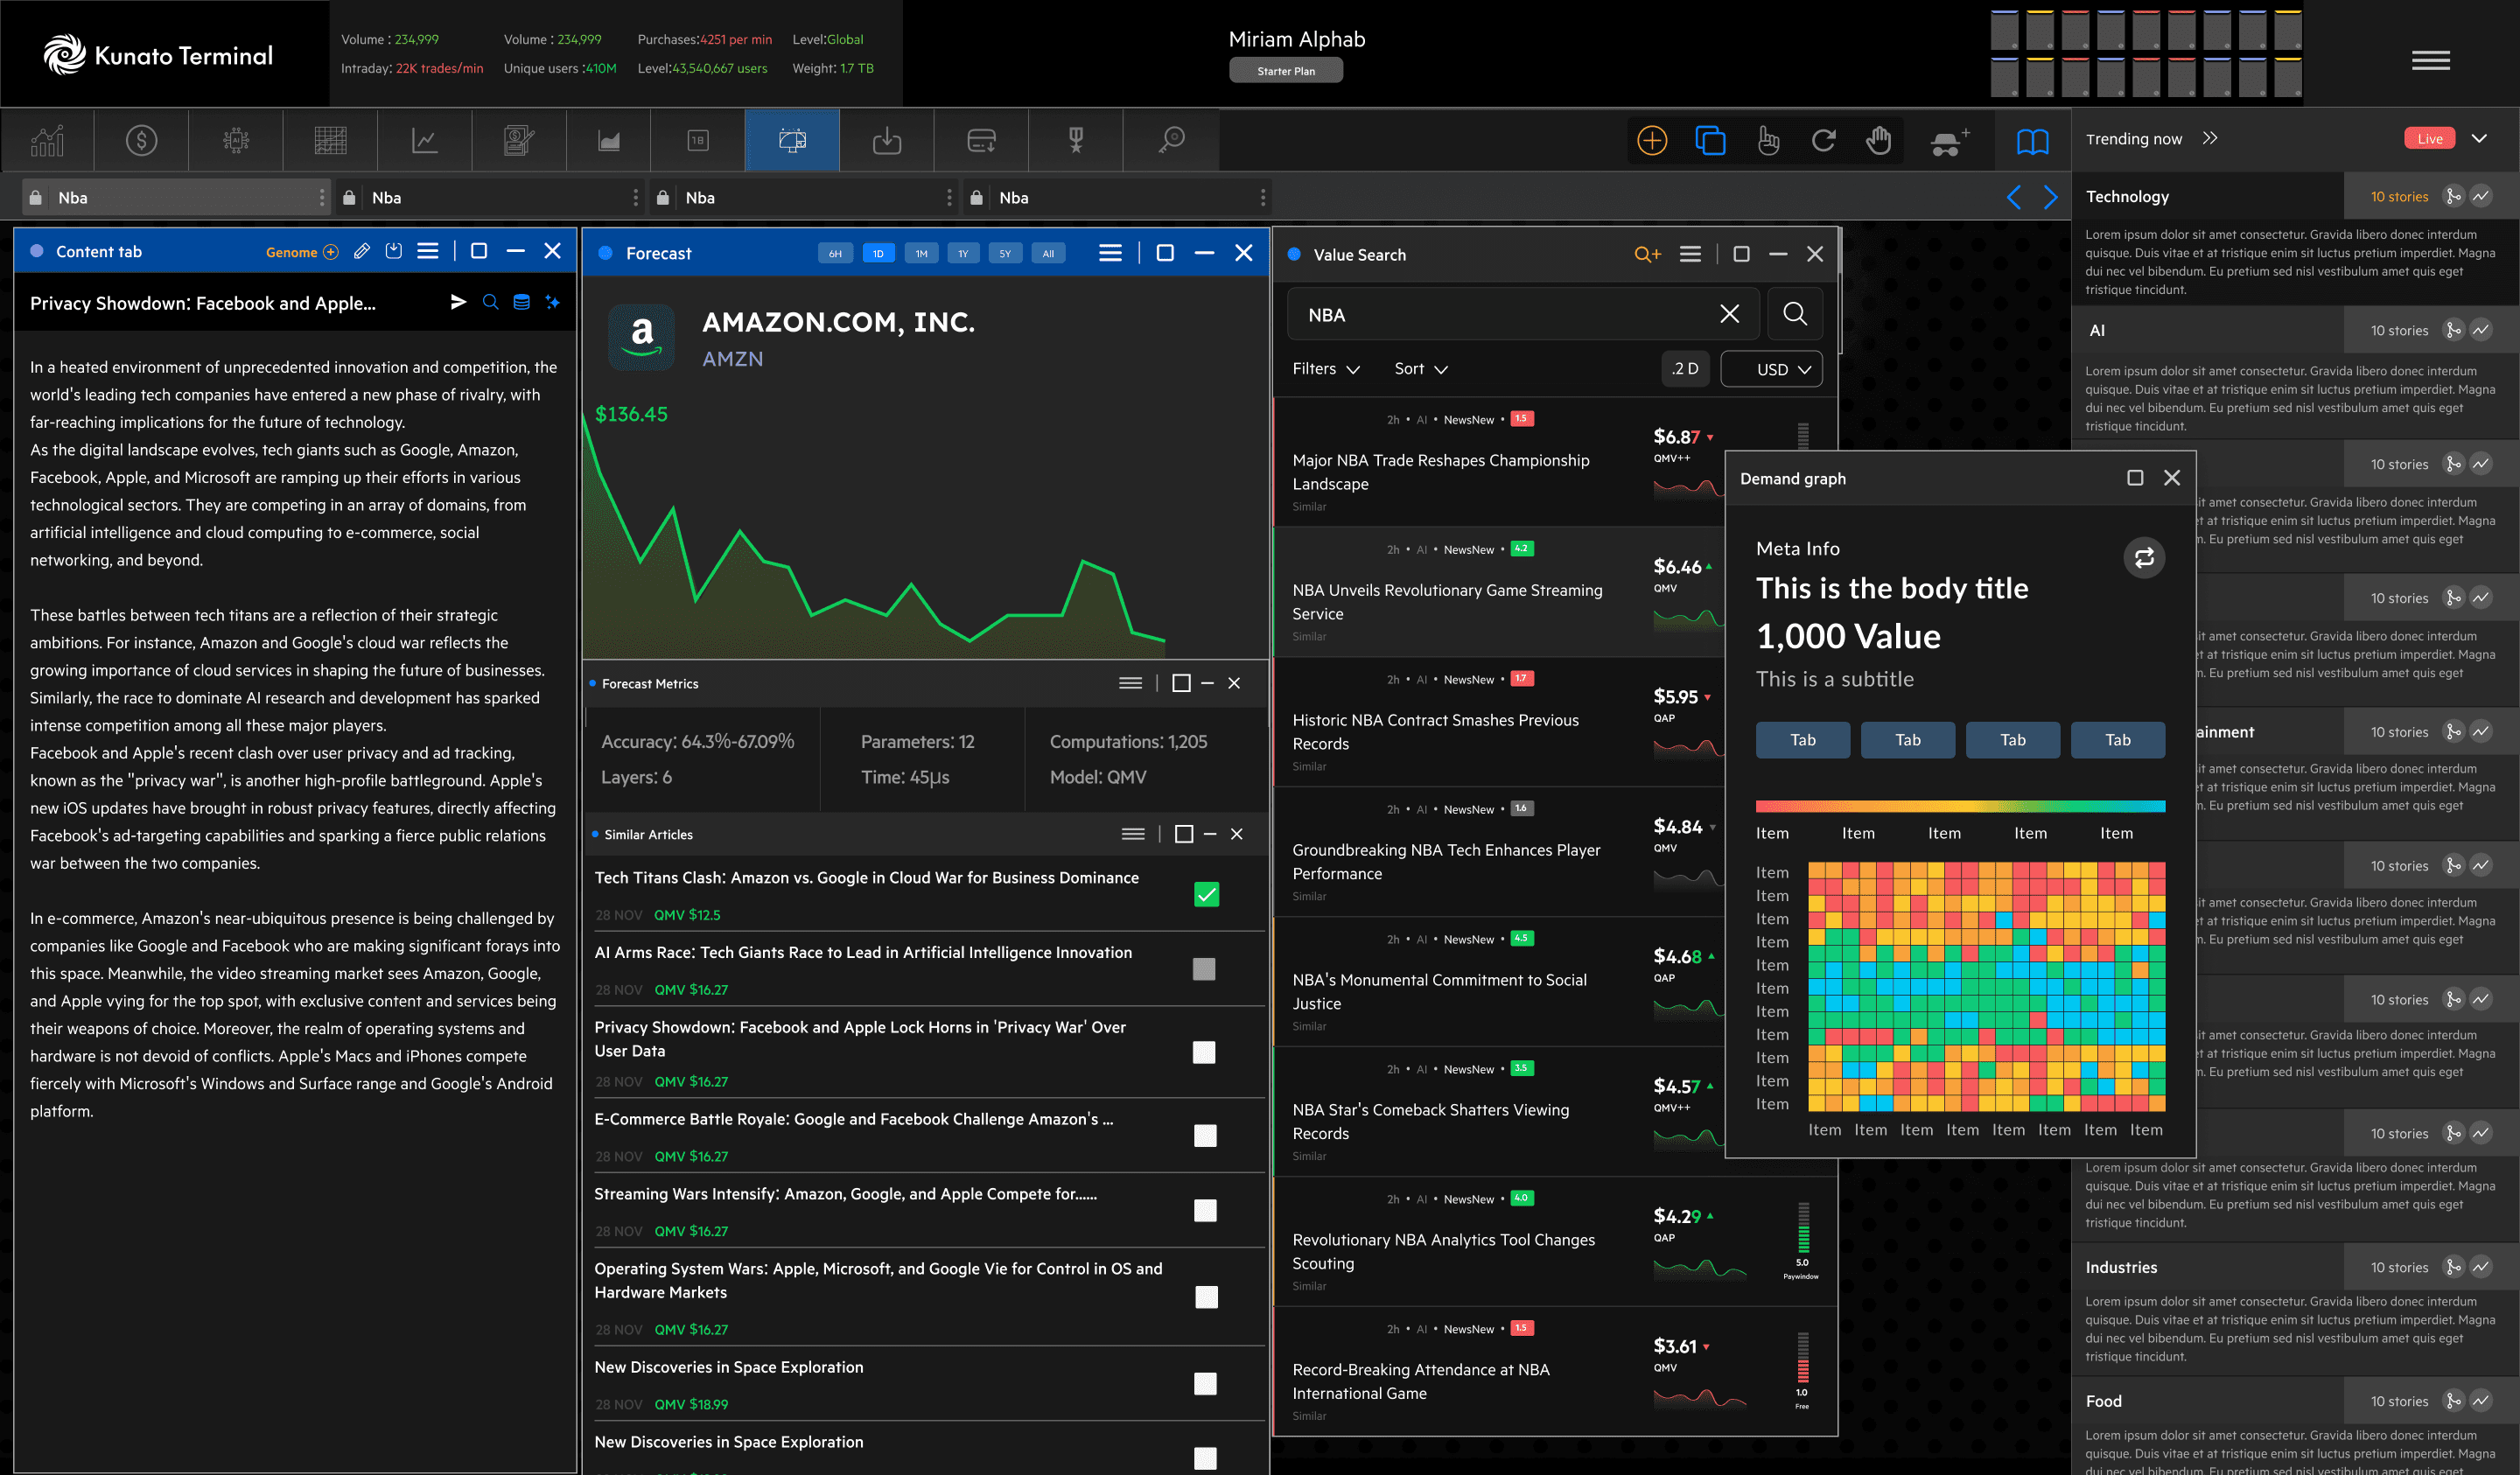This screenshot has height=1475, width=2520.
Task: Select the area chart toolbar icon
Action: [x=609, y=140]
